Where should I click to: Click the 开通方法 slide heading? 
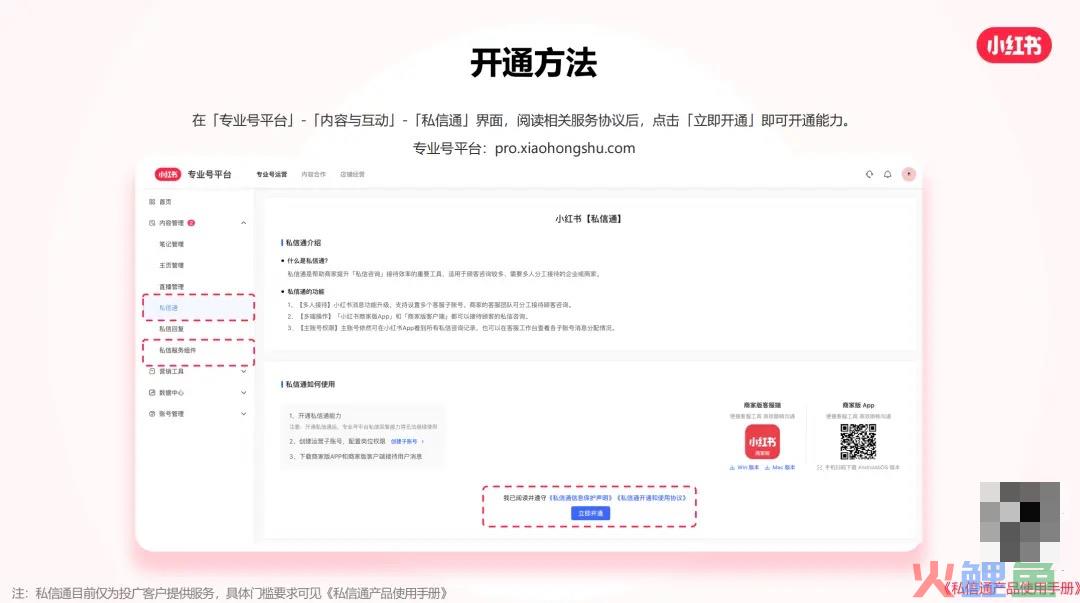coord(534,63)
